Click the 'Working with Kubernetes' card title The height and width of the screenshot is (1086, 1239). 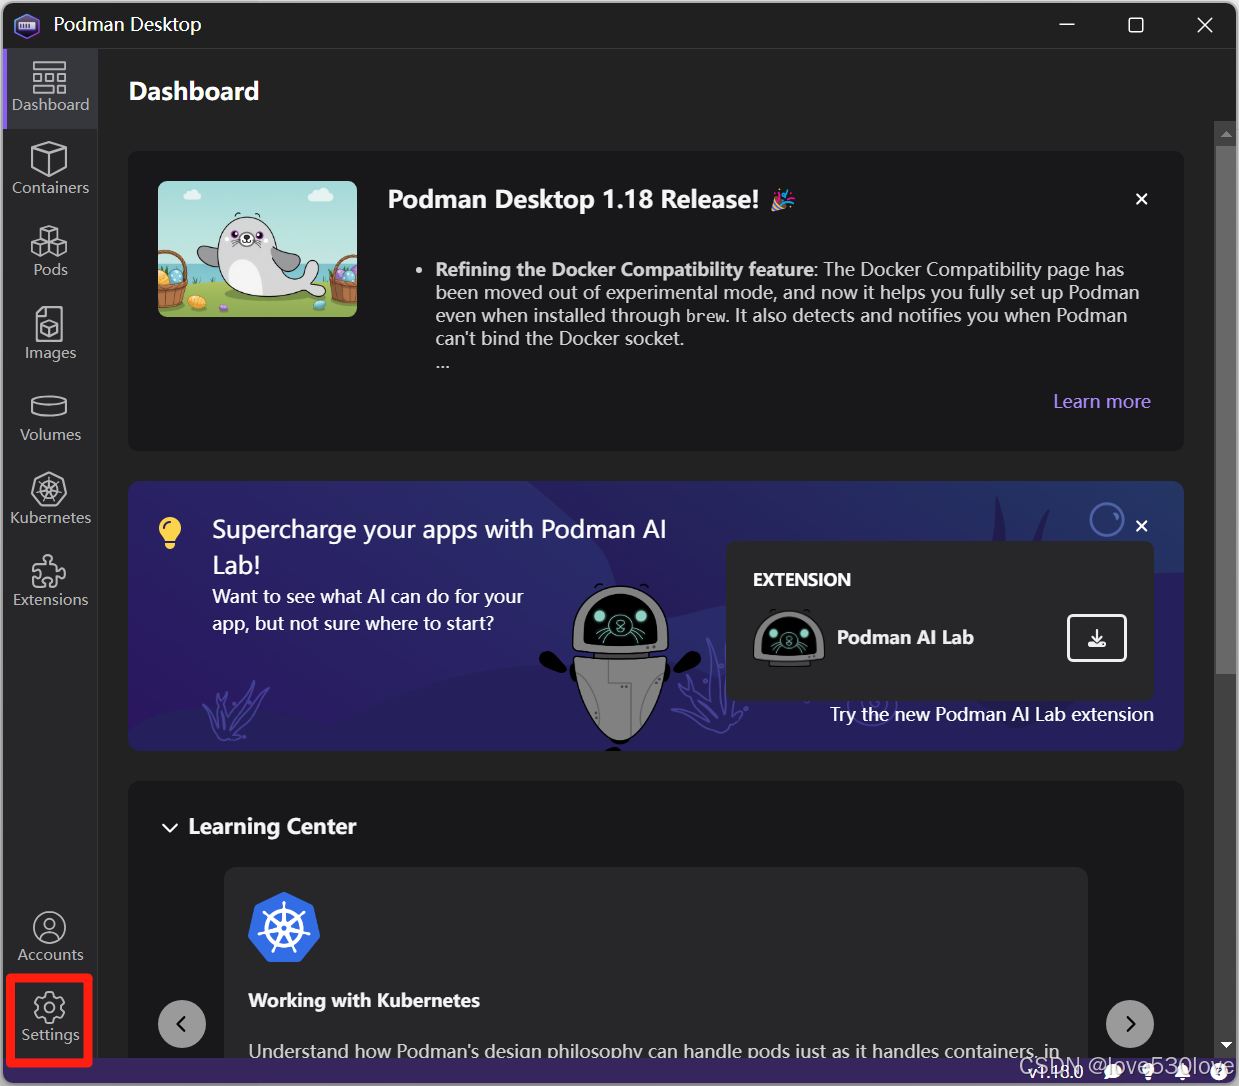(364, 1000)
